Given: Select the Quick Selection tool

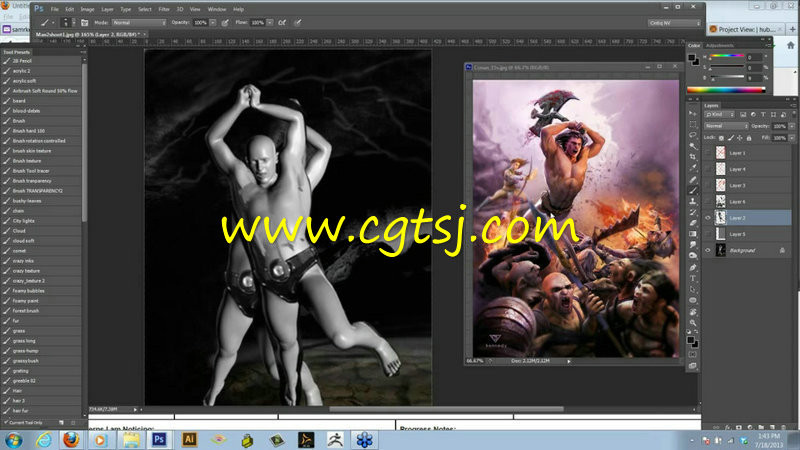Looking at the screenshot, I should (692, 146).
